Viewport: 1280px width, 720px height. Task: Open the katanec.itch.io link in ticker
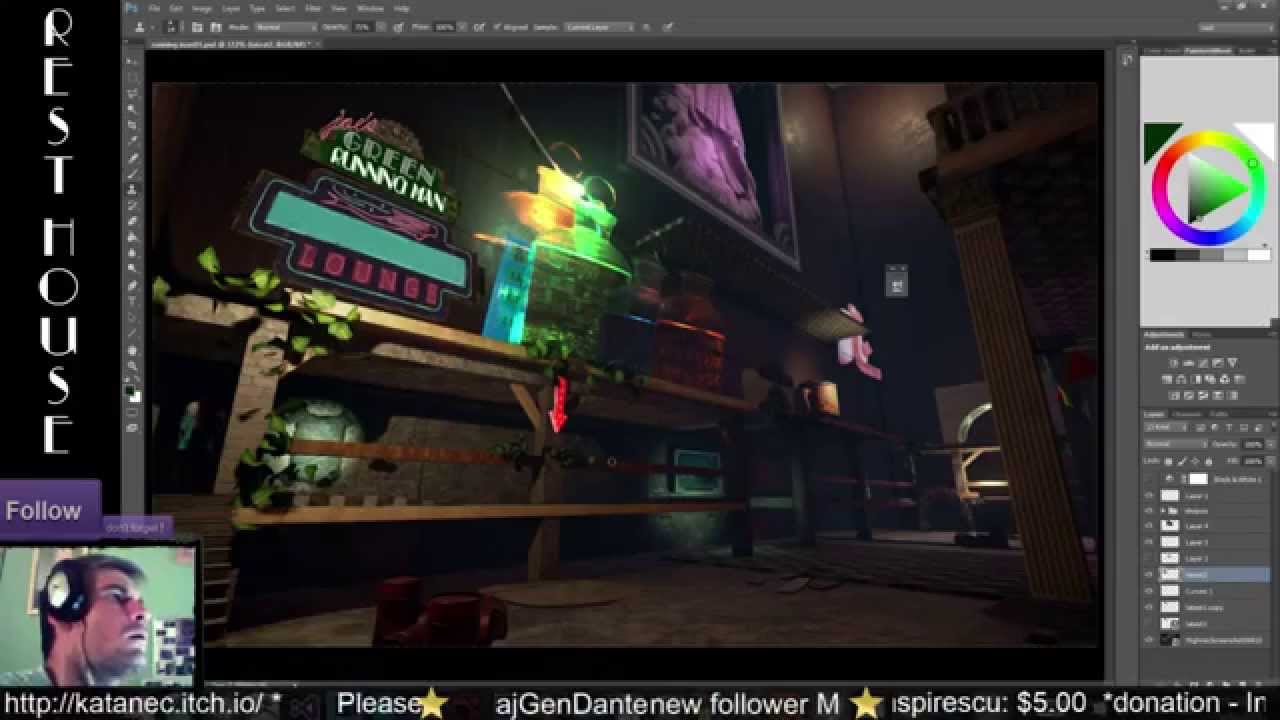tap(134, 703)
